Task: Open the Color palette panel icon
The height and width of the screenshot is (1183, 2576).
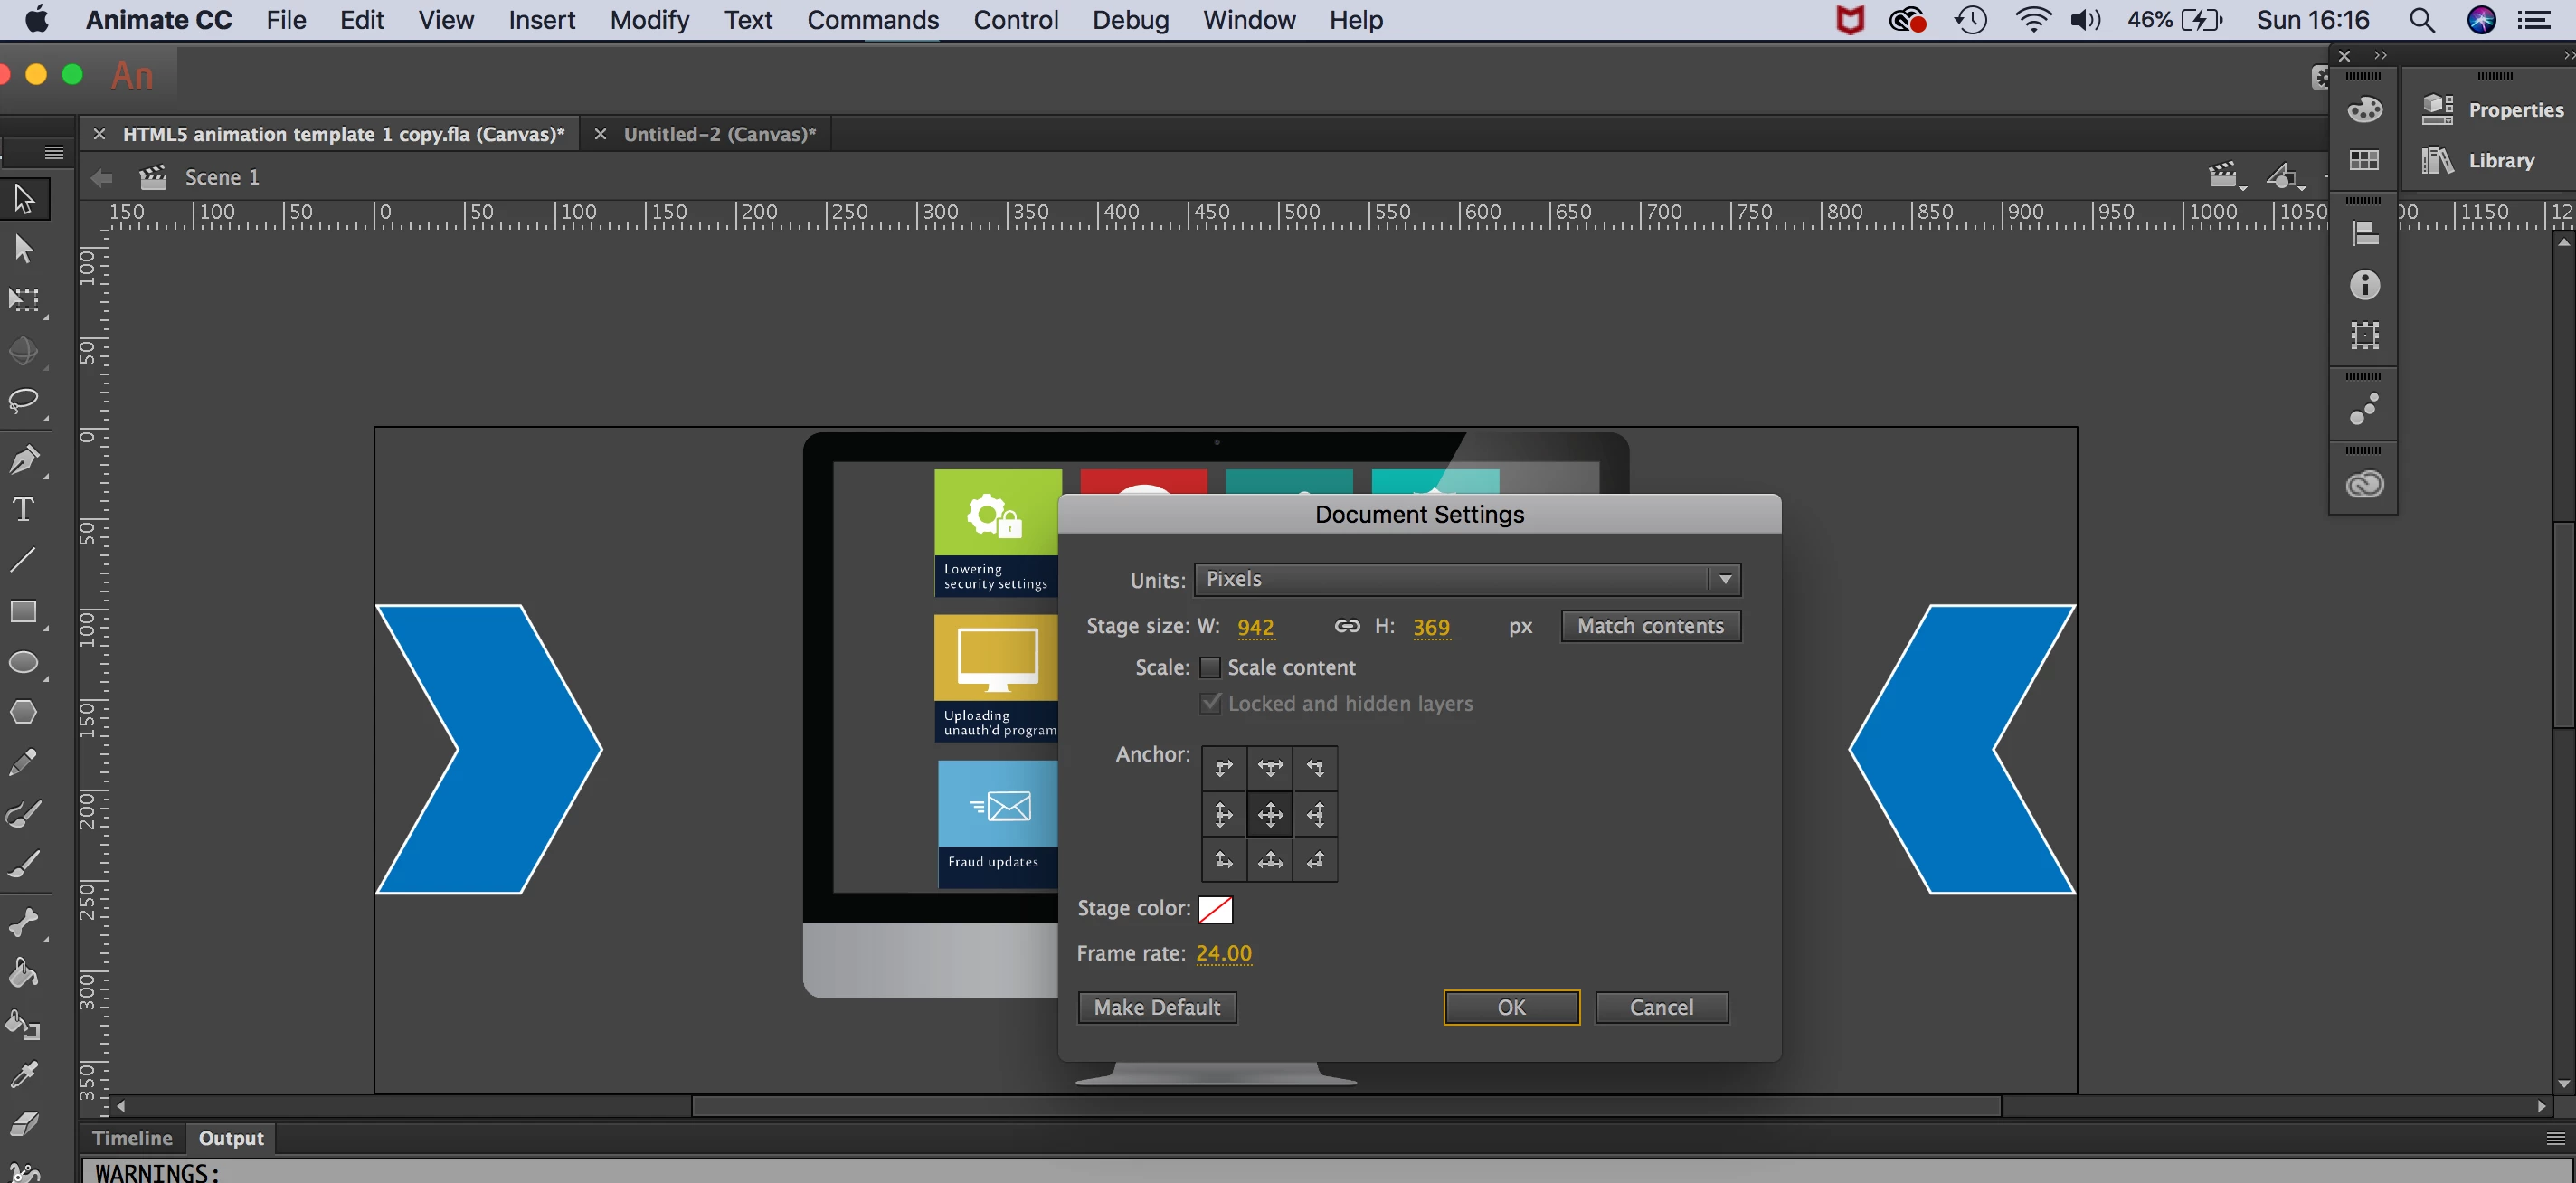Action: pyautogui.click(x=2364, y=110)
